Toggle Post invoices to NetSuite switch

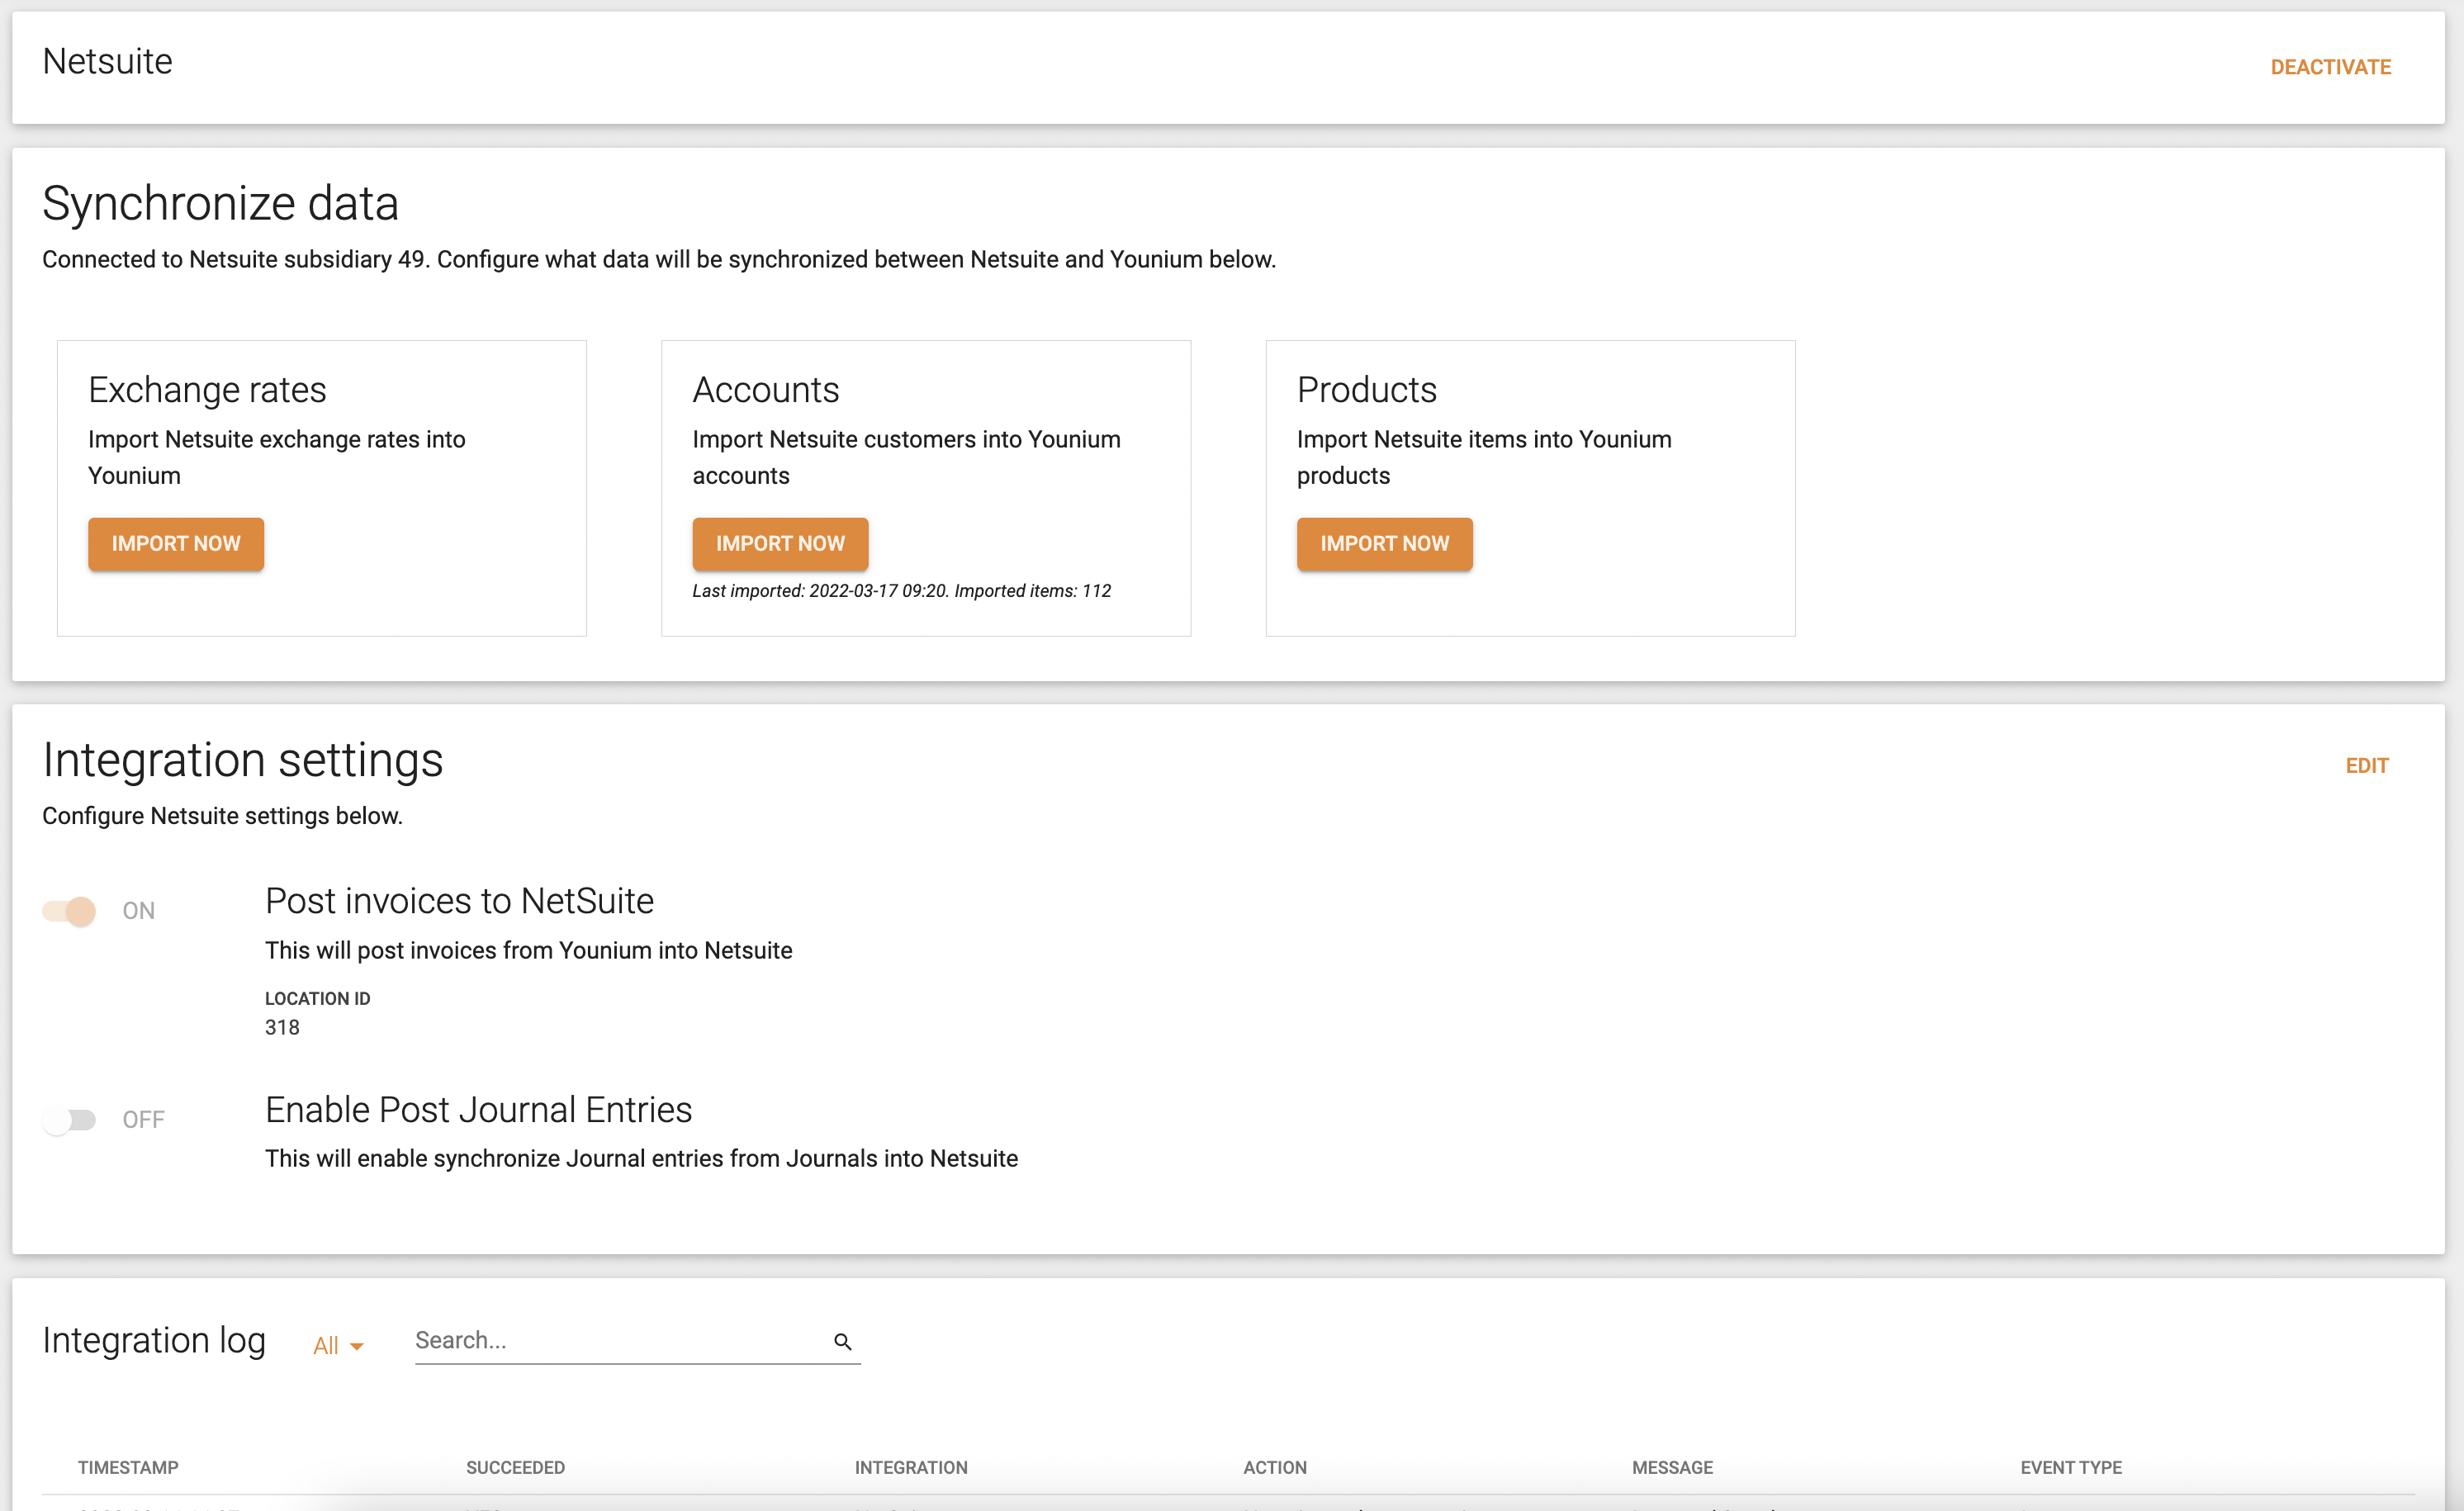(x=69, y=910)
